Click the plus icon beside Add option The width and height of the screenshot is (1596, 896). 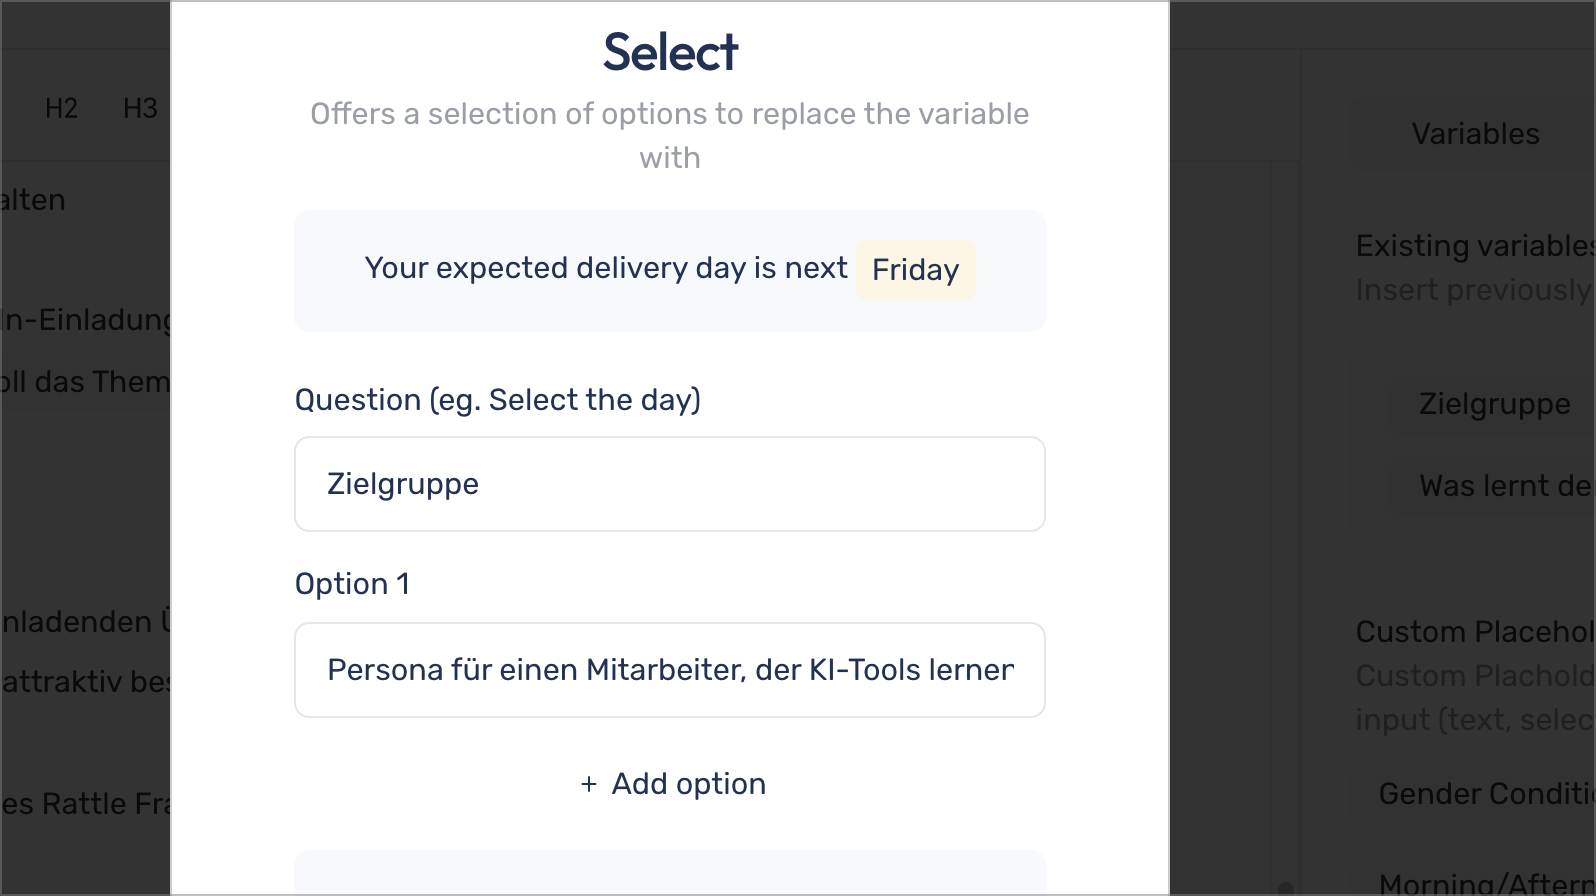click(x=589, y=785)
